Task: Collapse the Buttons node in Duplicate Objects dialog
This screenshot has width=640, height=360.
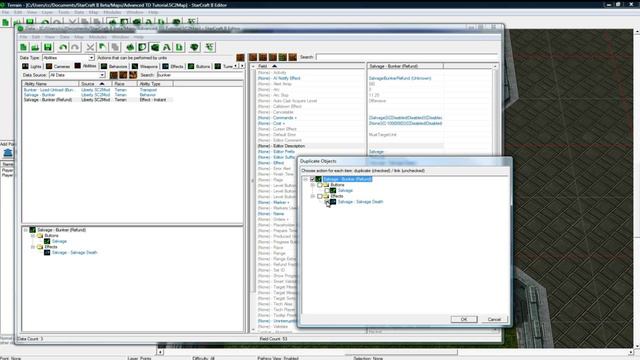Action: tap(313, 185)
